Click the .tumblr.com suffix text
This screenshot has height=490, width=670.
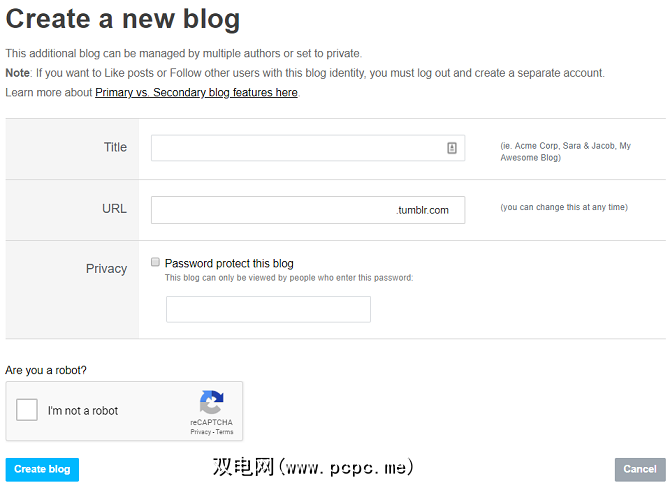pos(422,210)
